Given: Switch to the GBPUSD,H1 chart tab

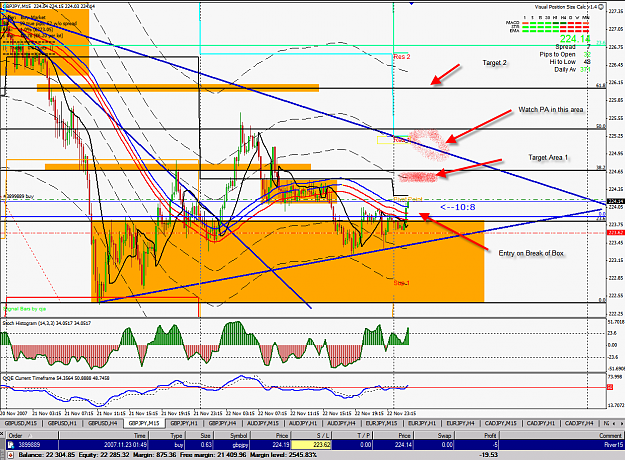Looking at the screenshot, I should tap(62, 423).
